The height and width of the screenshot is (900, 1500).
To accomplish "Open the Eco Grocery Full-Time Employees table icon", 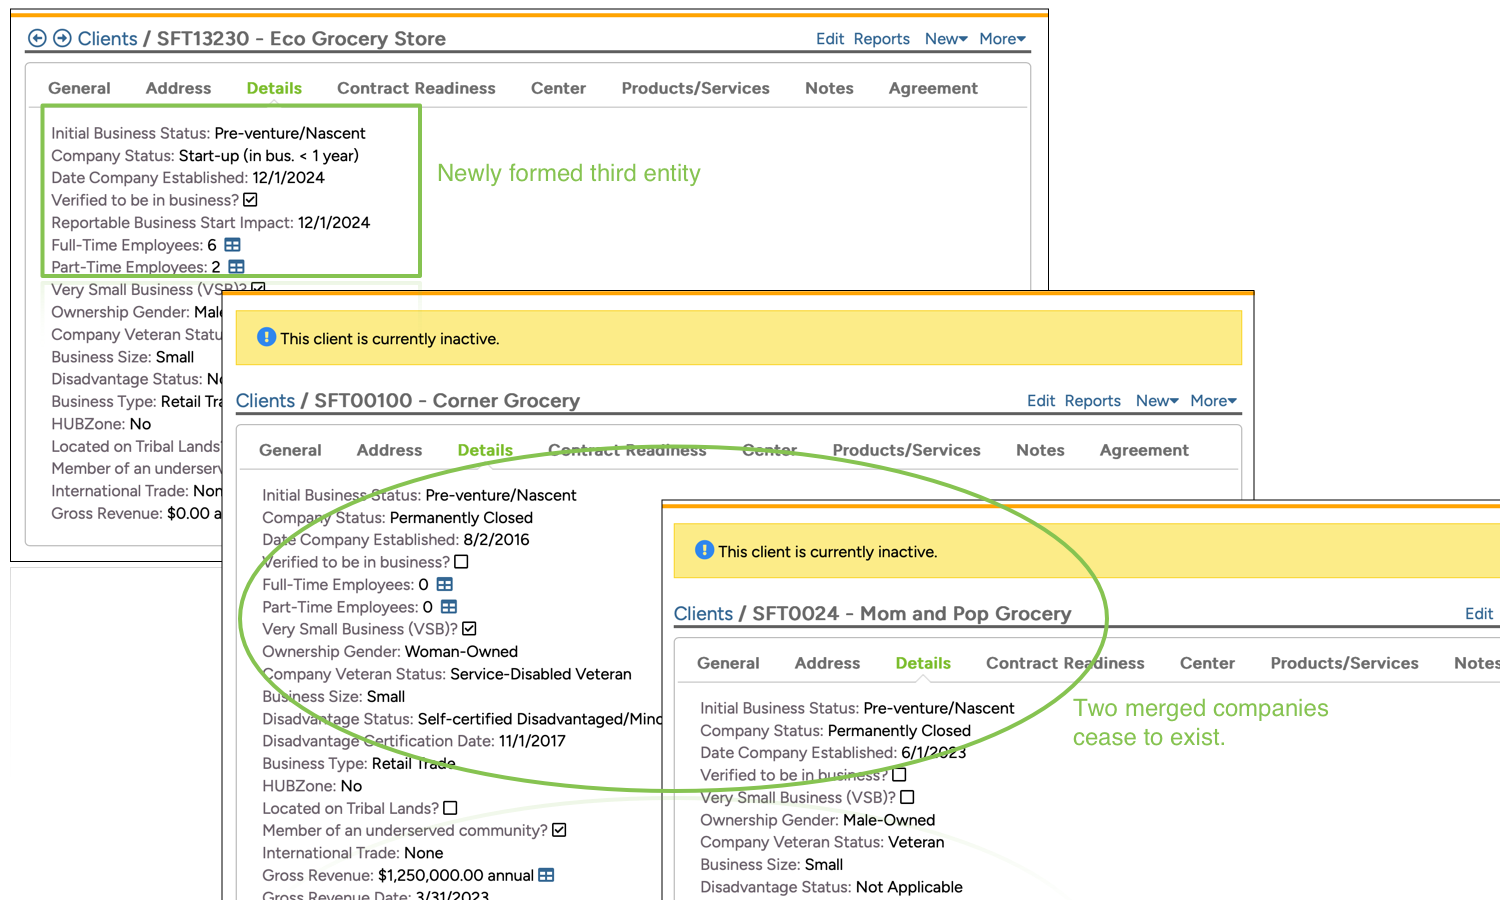I will (232, 245).
